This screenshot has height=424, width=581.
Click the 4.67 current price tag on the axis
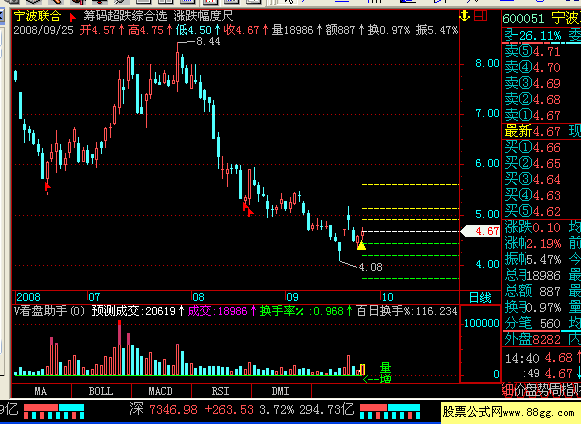[x=481, y=231]
